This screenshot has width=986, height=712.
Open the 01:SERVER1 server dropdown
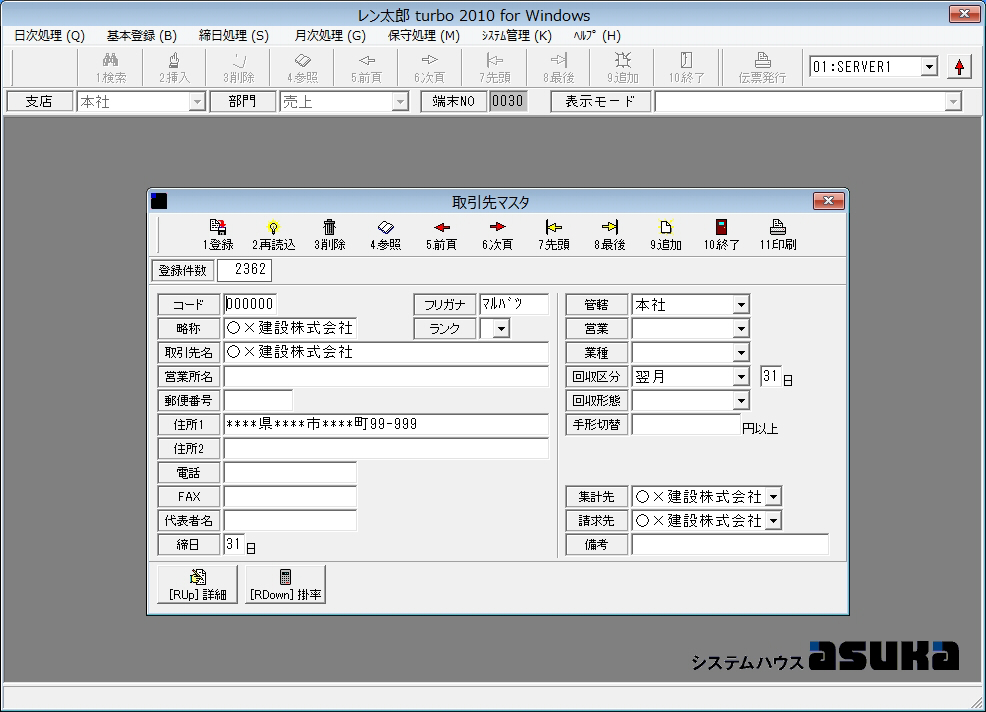click(x=929, y=67)
